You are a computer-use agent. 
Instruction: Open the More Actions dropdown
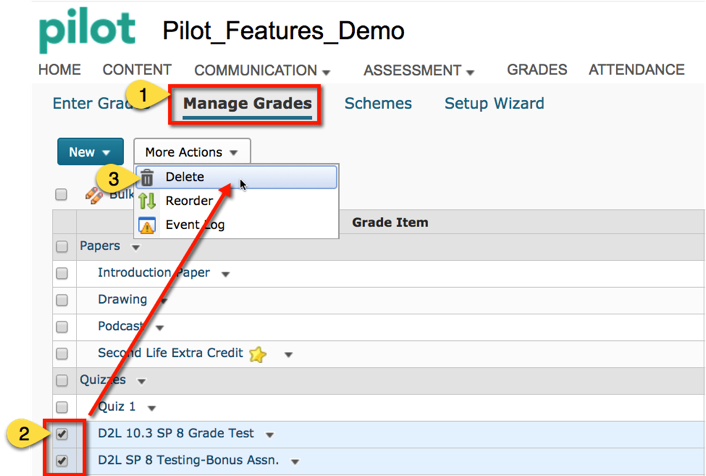[191, 152]
